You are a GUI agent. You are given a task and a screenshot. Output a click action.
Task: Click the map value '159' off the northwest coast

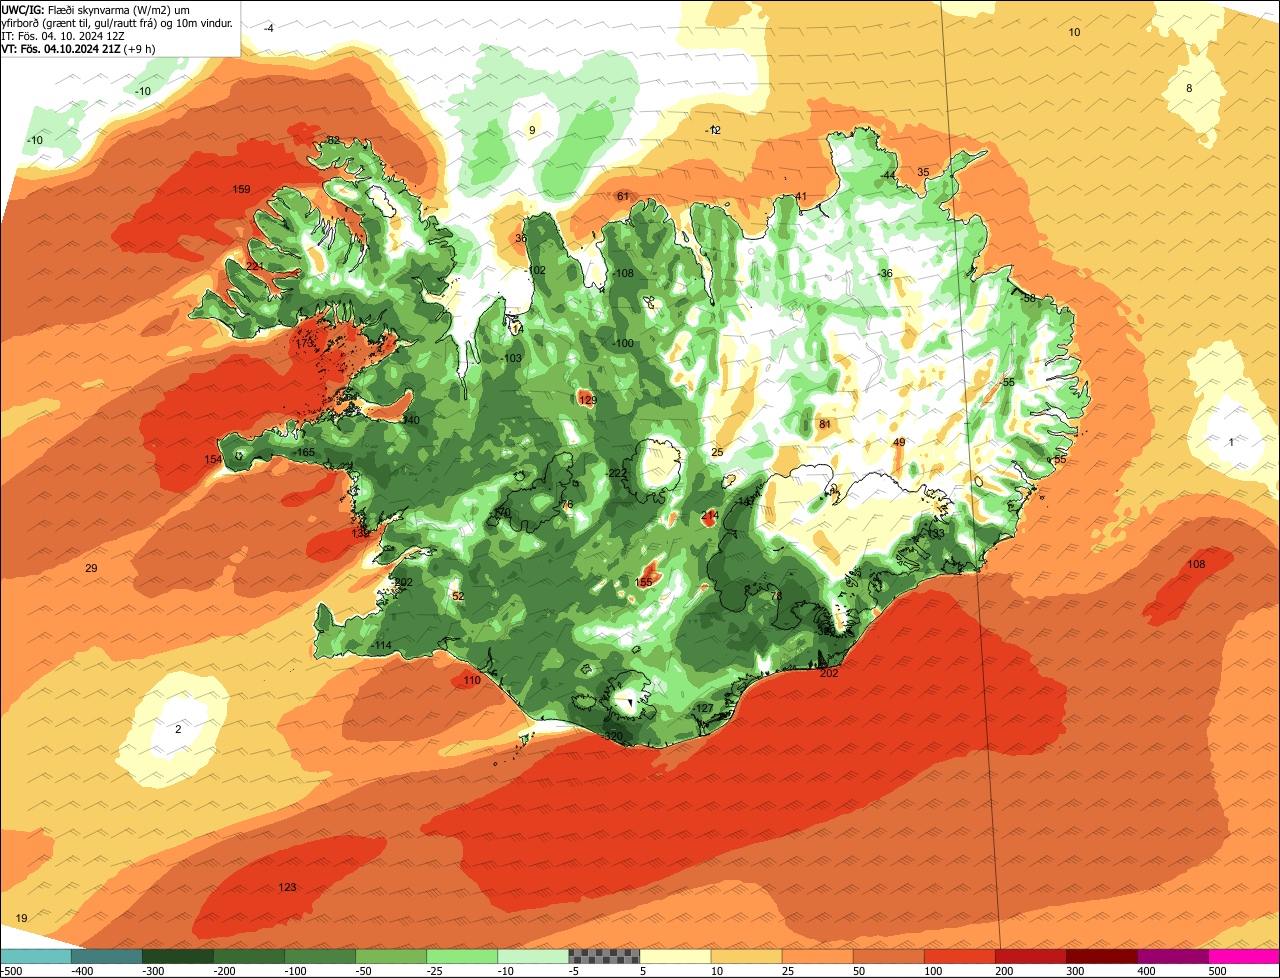click(241, 189)
